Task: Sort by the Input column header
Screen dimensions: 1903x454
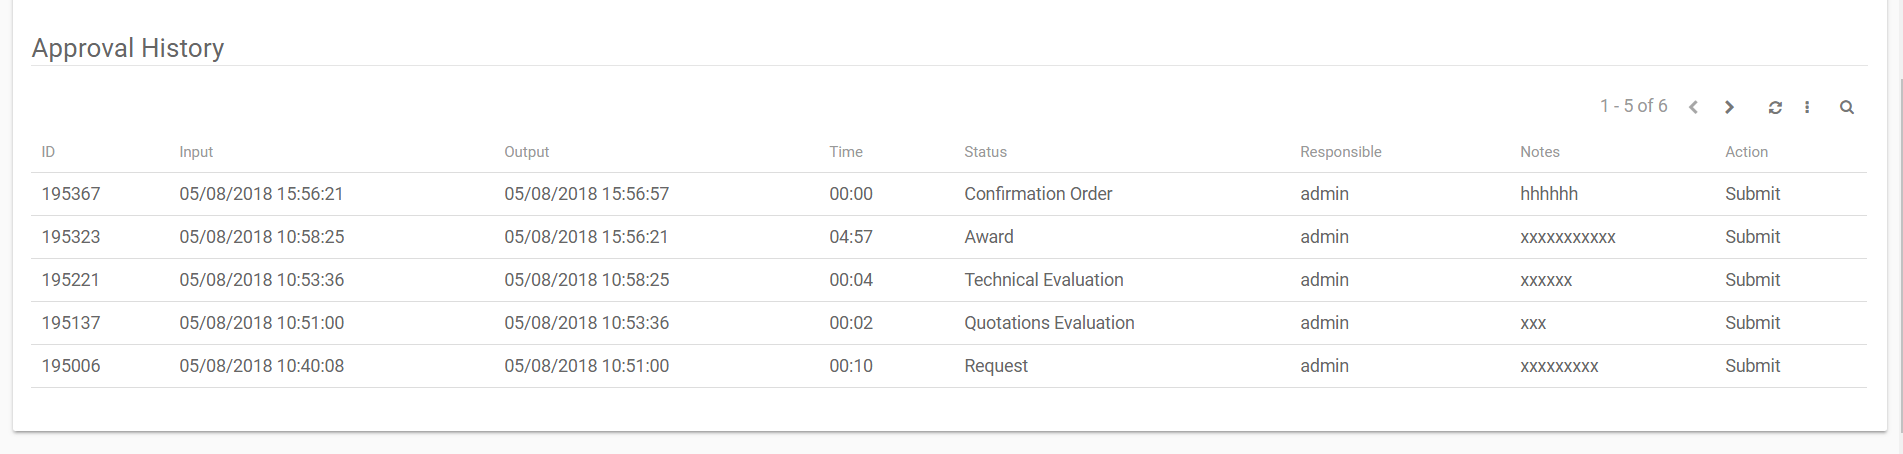Action: 196,152
